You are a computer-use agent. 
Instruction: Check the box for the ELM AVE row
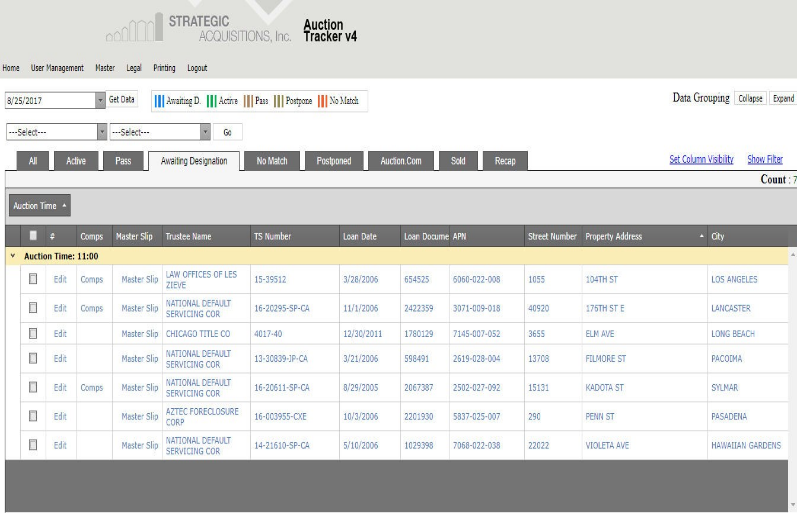click(33, 334)
